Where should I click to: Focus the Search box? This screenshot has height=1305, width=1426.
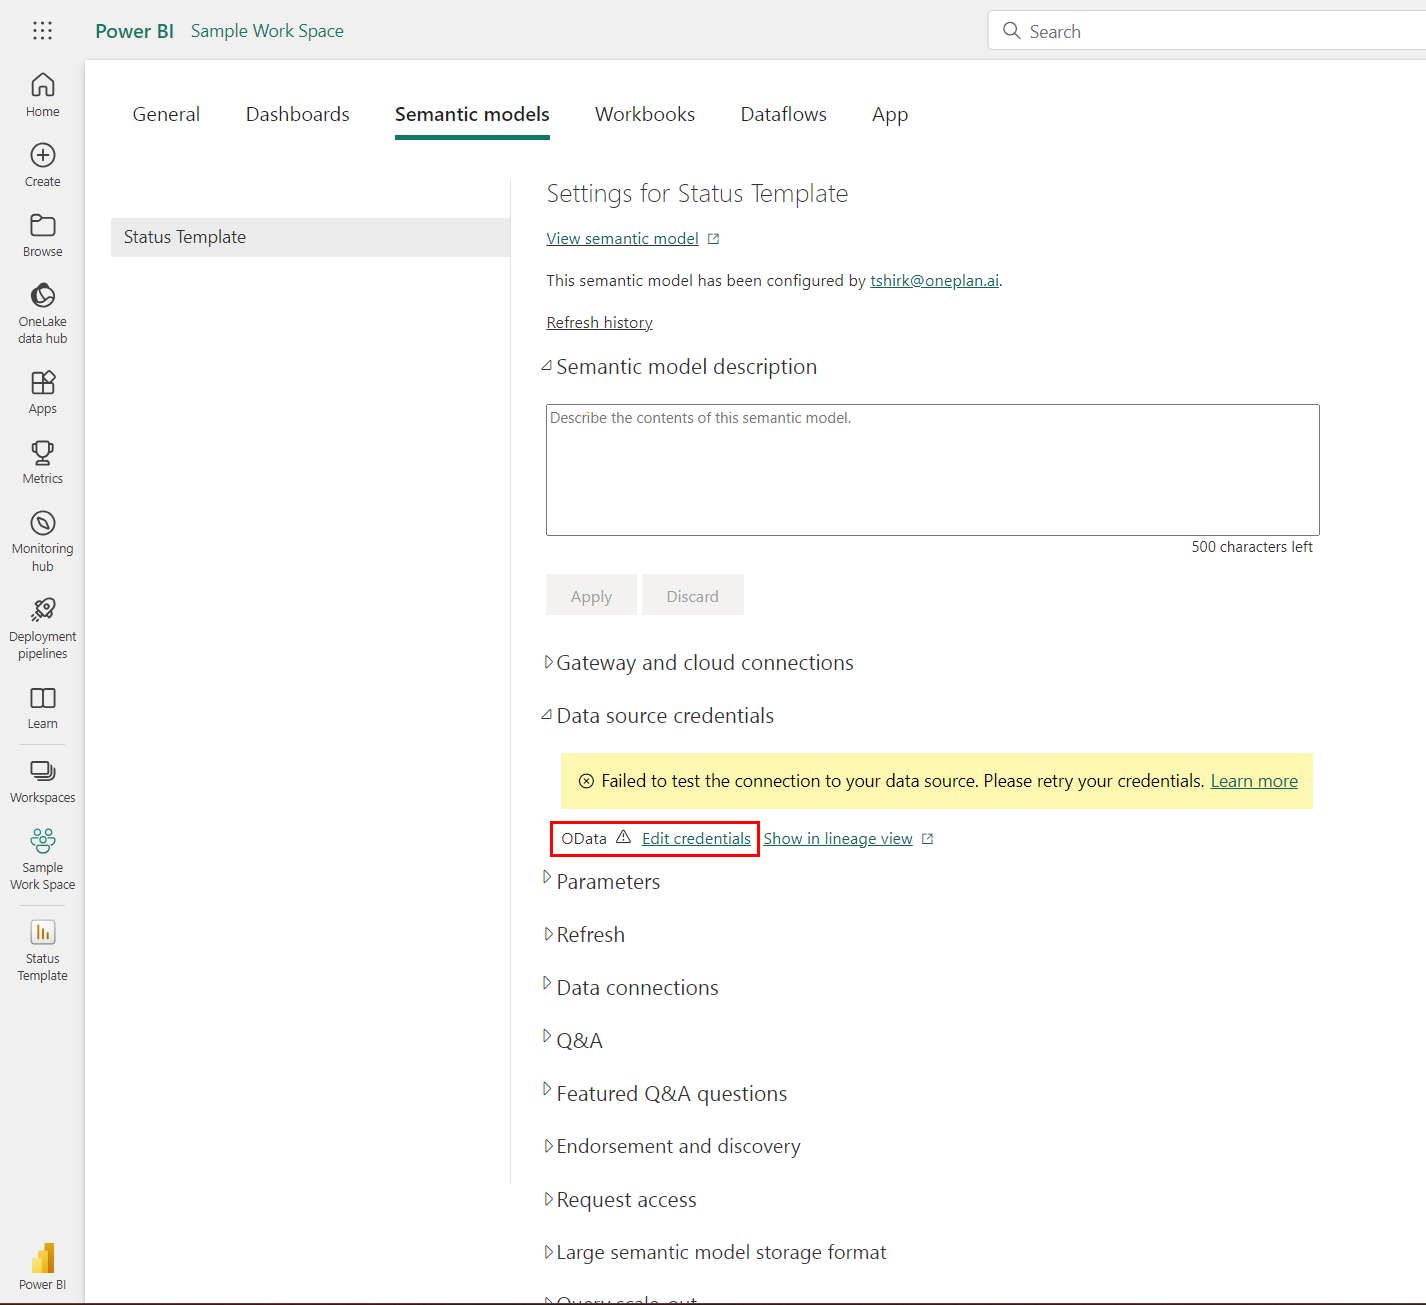click(1207, 31)
